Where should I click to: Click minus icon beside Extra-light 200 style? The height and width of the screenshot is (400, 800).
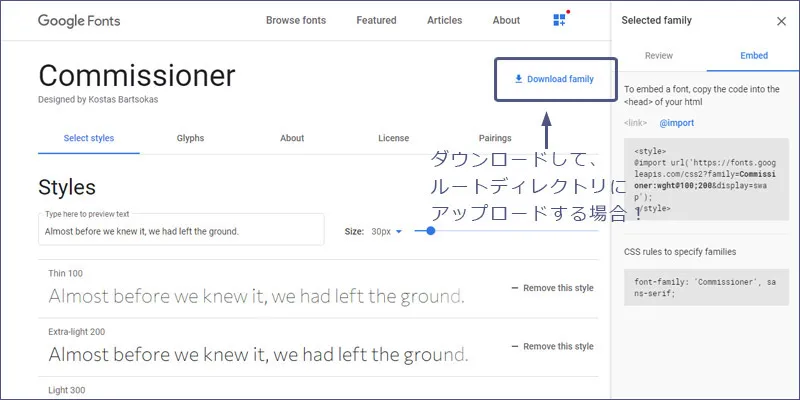point(514,346)
